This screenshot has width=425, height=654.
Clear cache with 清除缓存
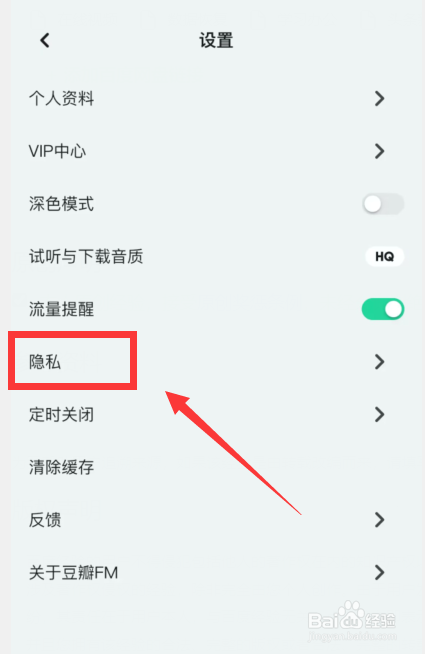tap(61, 467)
